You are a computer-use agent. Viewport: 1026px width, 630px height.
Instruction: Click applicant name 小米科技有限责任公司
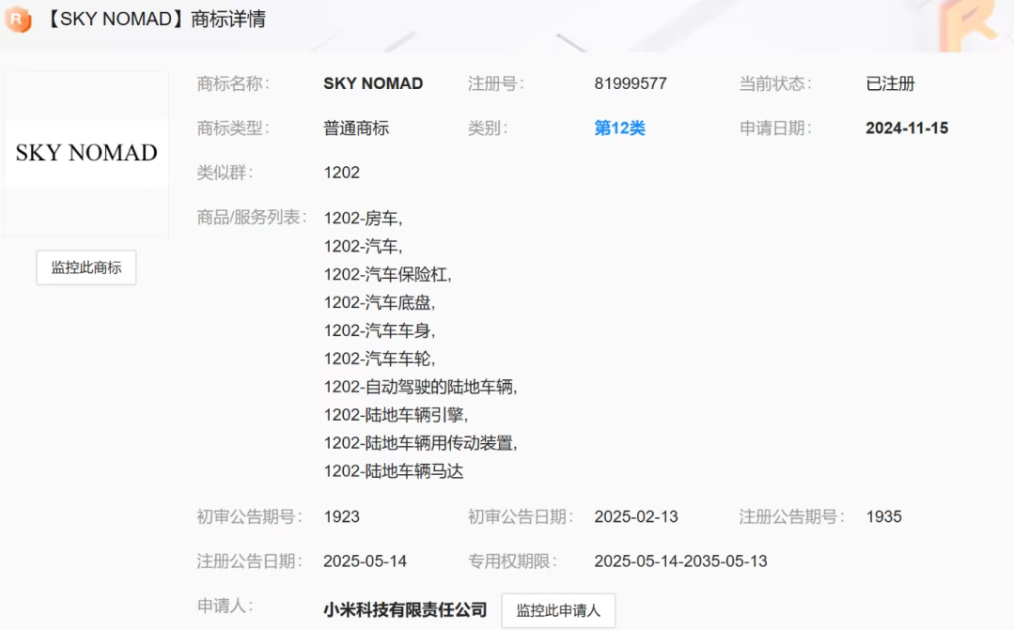pyautogui.click(x=405, y=610)
